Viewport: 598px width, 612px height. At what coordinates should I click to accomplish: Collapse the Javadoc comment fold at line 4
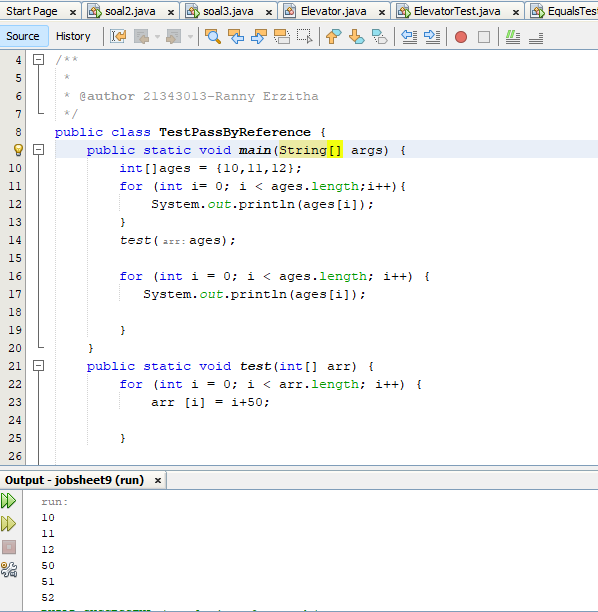coord(38,60)
